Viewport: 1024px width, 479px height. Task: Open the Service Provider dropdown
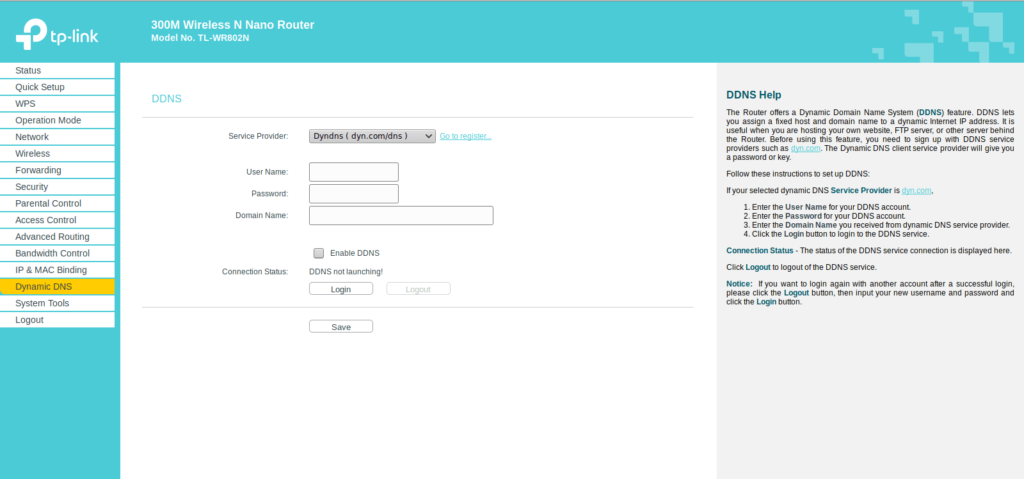point(372,136)
